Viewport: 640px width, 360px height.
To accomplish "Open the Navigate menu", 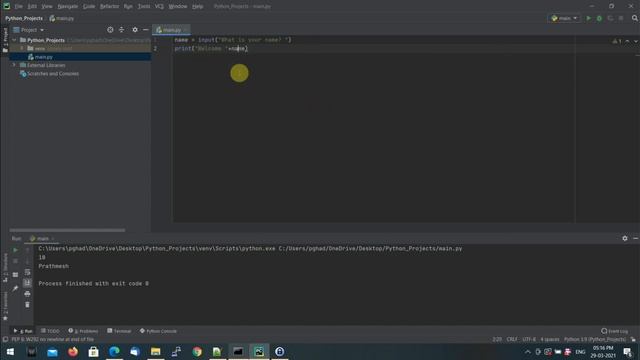I will tap(67, 7).
